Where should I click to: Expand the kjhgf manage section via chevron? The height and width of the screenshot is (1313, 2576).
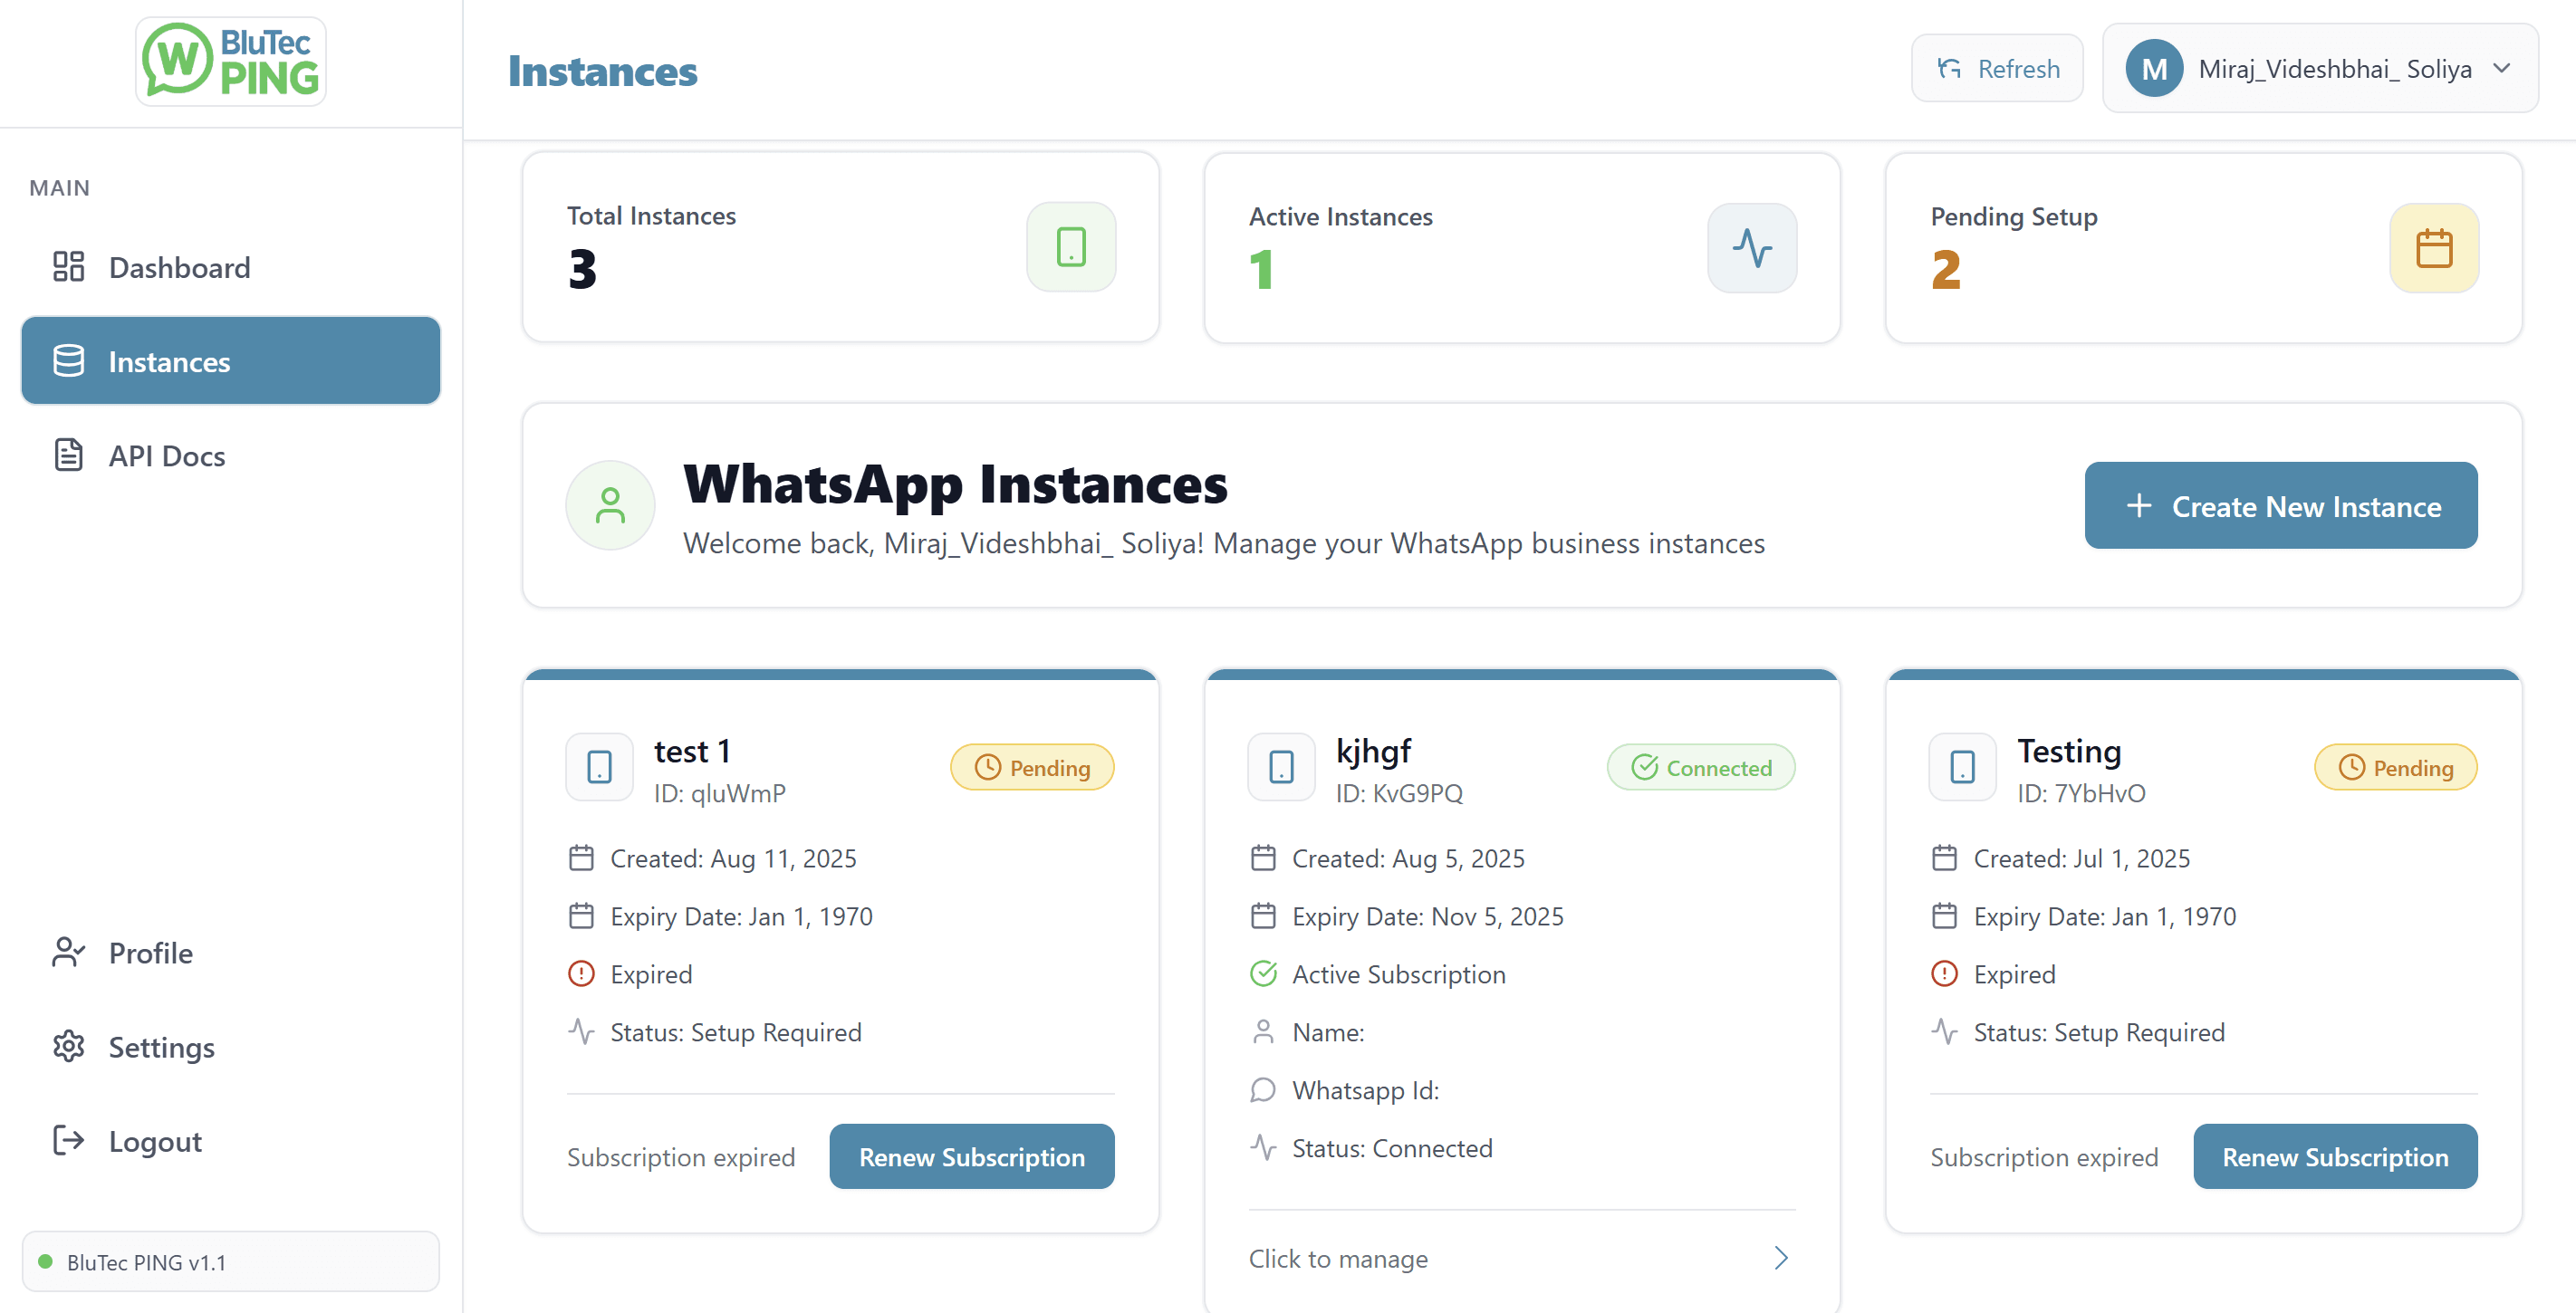pos(1780,1258)
